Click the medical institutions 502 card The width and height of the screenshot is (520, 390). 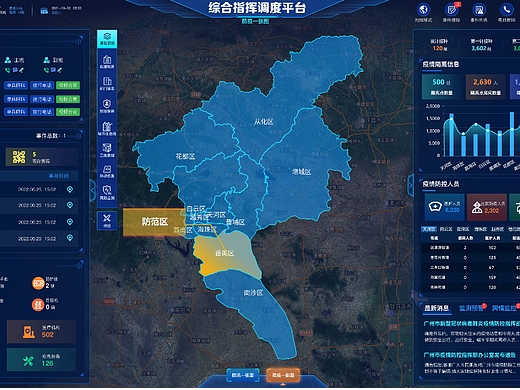click(x=41, y=332)
